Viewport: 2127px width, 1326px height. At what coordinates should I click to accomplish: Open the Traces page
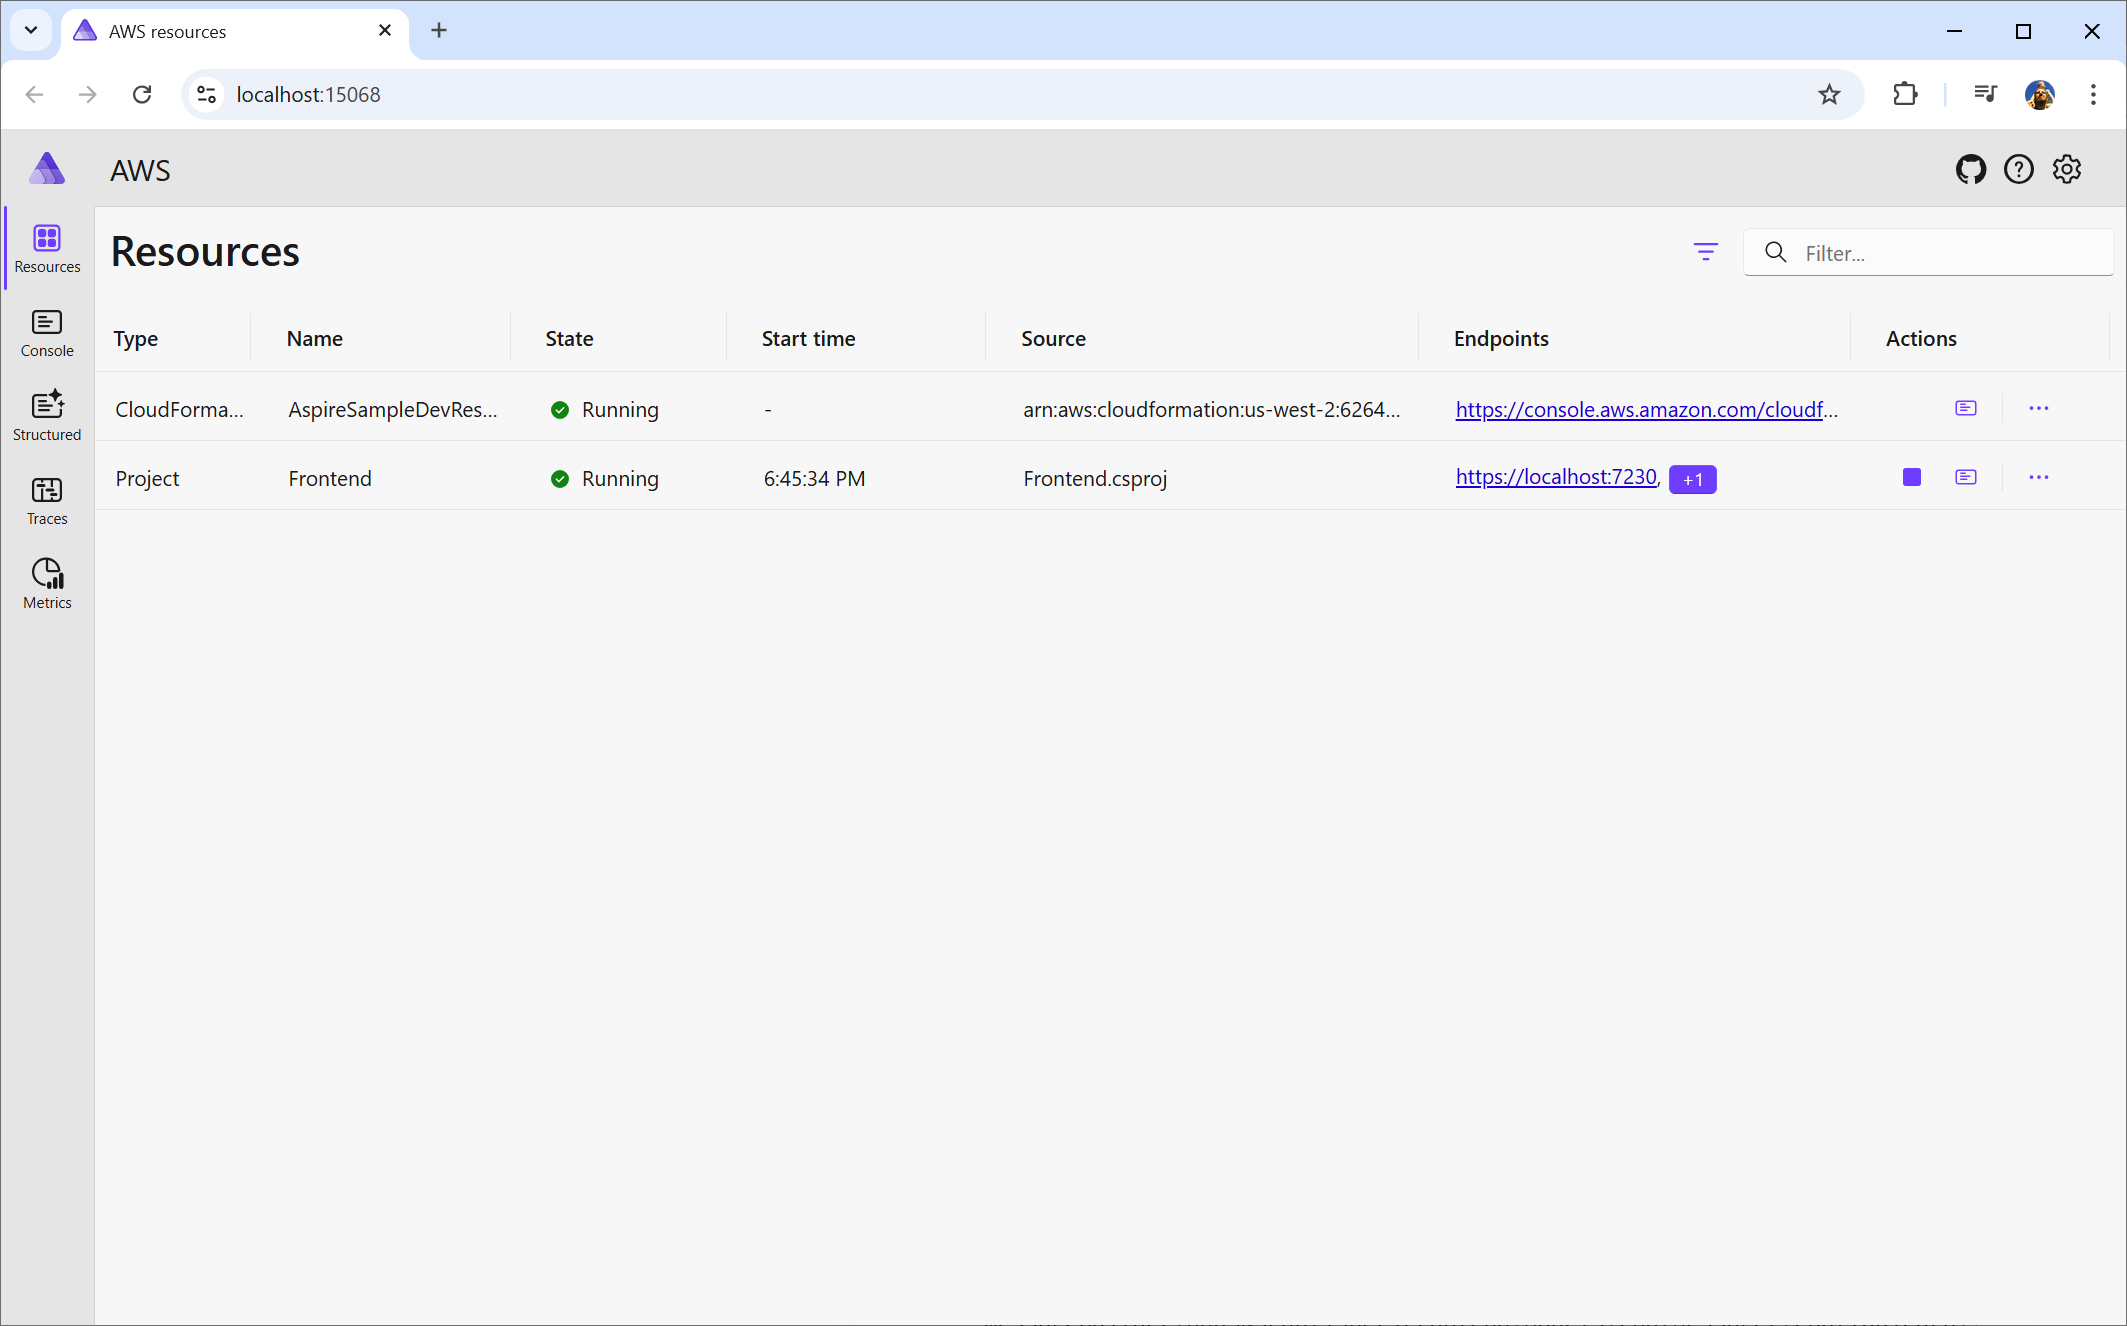(x=47, y=501)
